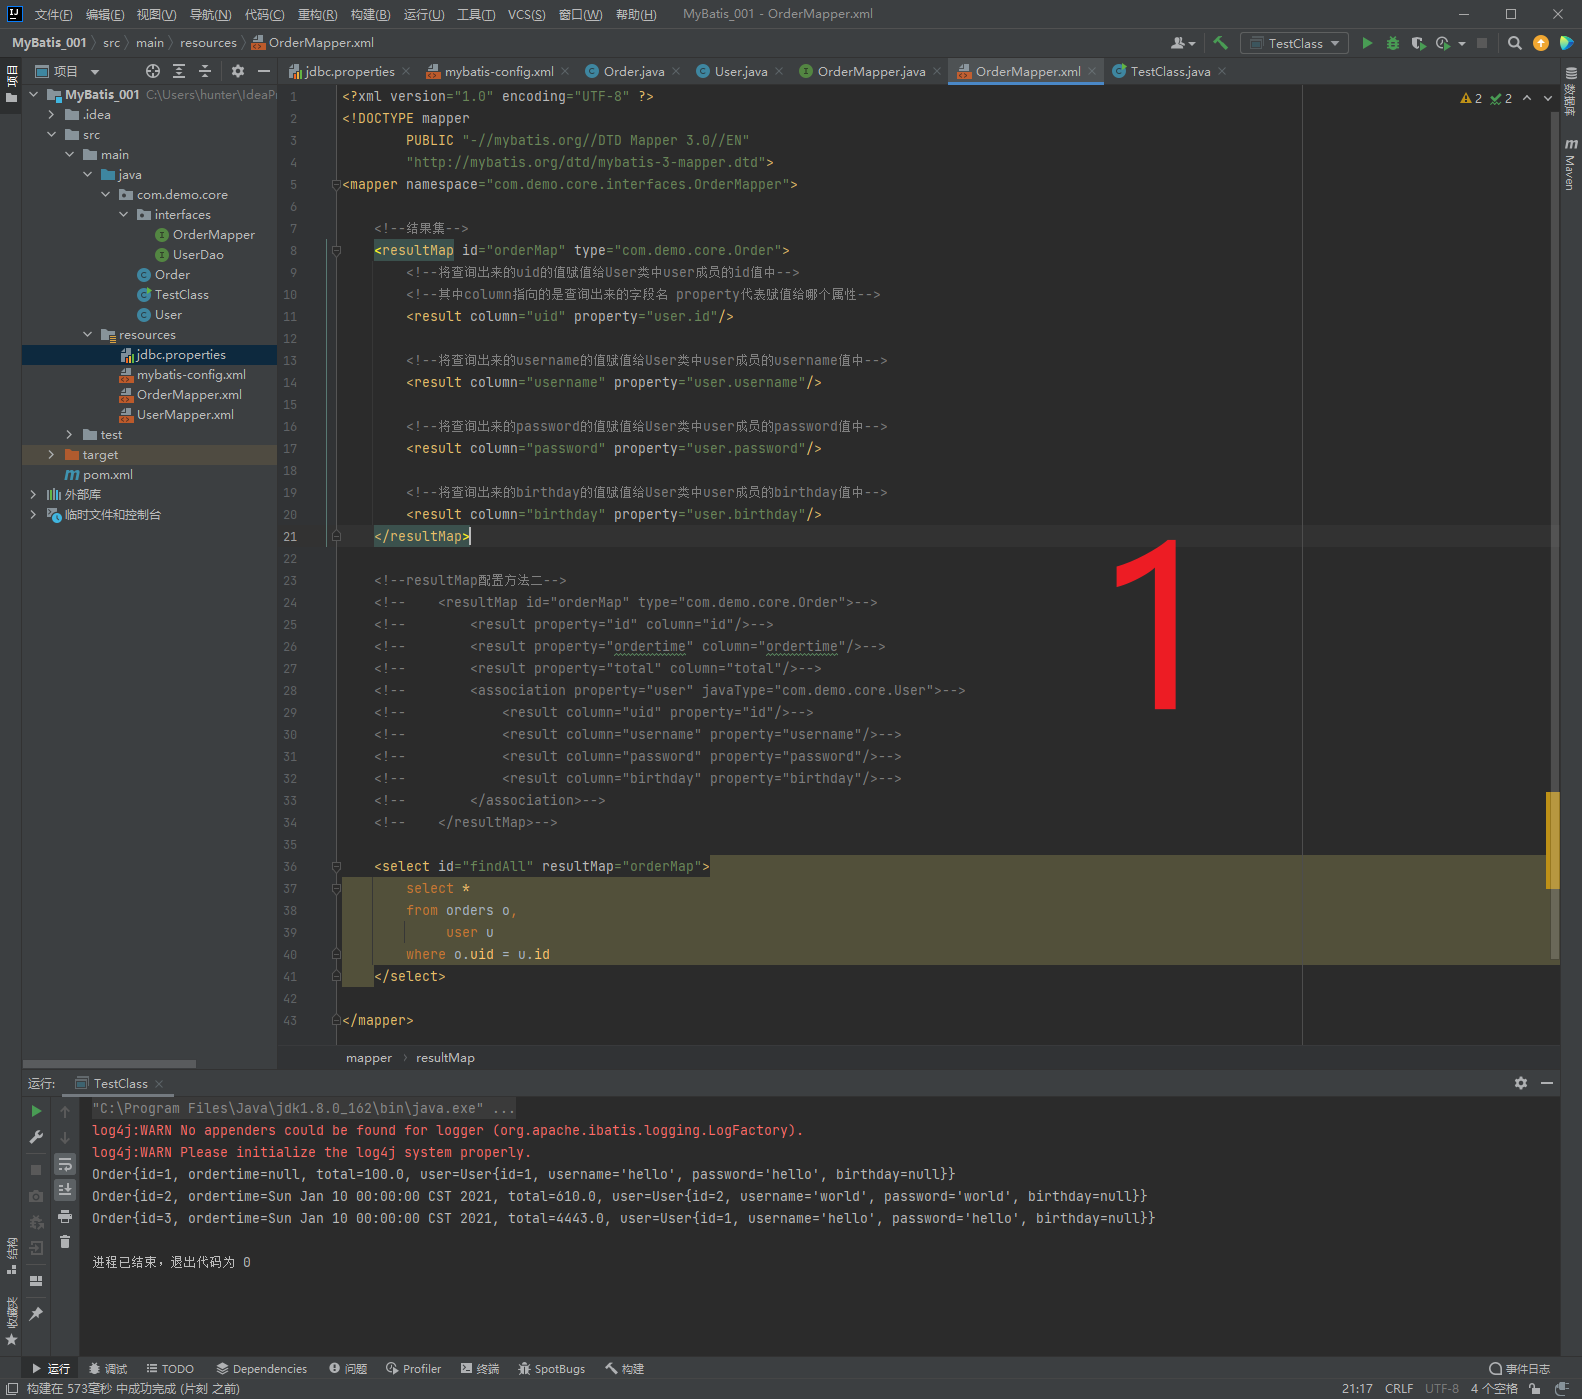This screenshot has width=1582, height=1399.
Task: Build project with the hammer icon
Action: [1220, 43]
